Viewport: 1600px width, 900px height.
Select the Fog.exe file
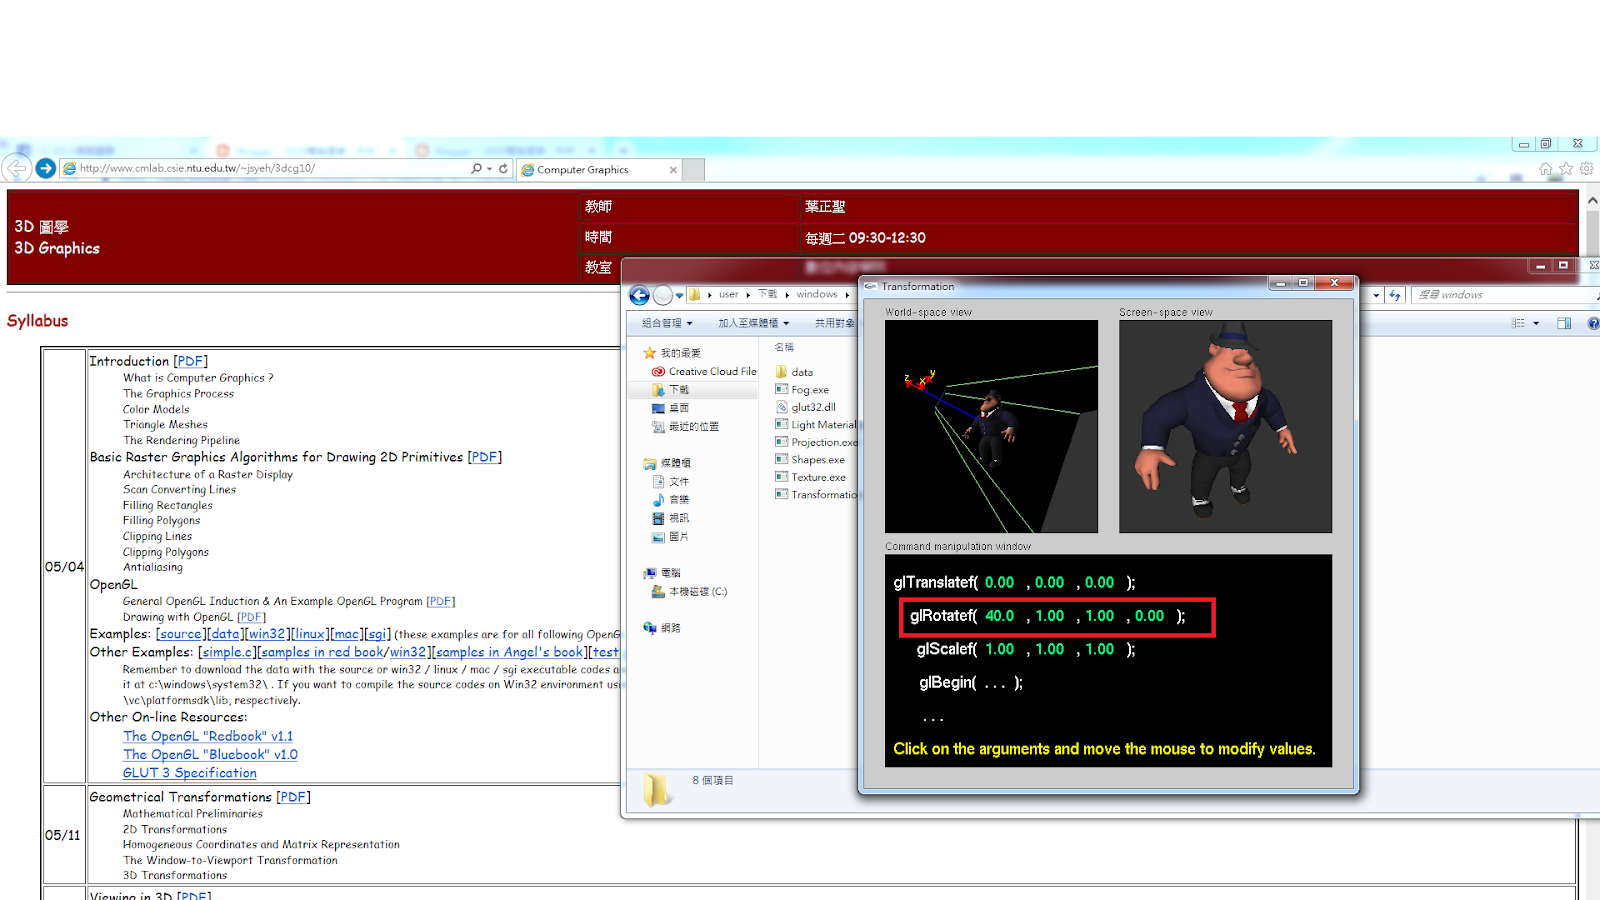[802, 390]
